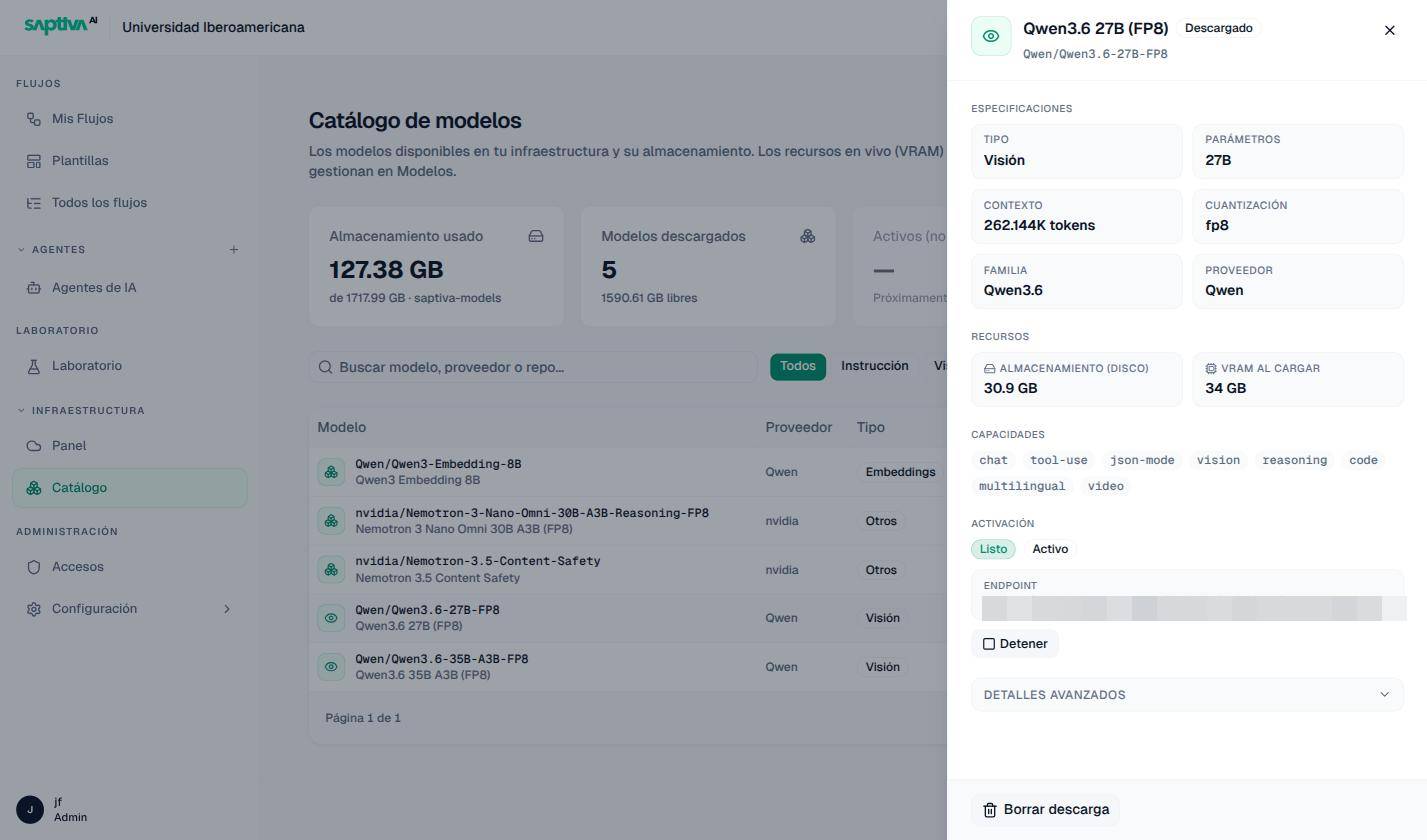Screen dimensions: 1427x840
Task: Click the Accesos shield icon
Action: click(34, 567)
